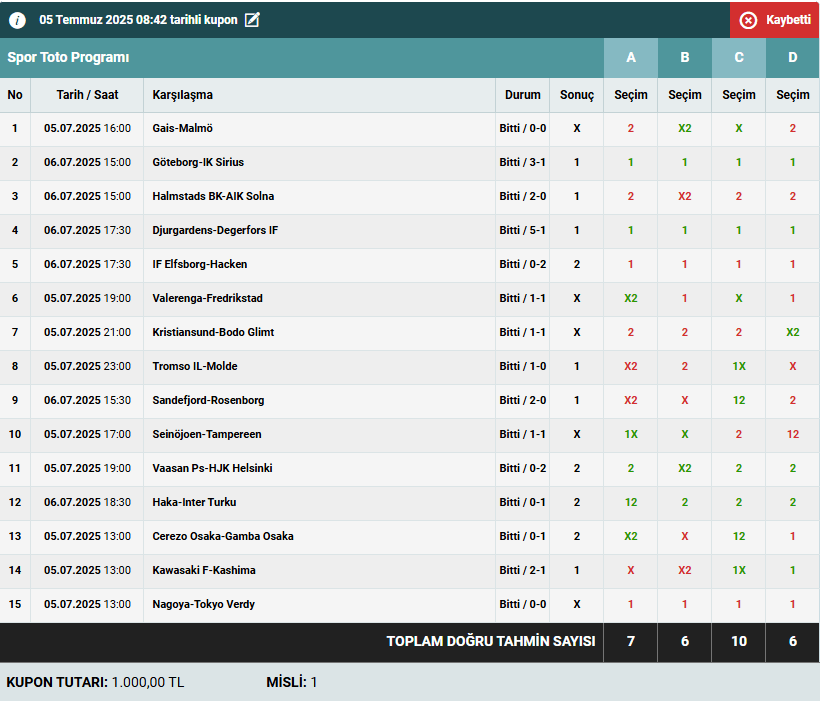Select column A tab
Image resolution: width=828 pixels, height=701 pixels.
pyautogui.click(x=631, y=58)
